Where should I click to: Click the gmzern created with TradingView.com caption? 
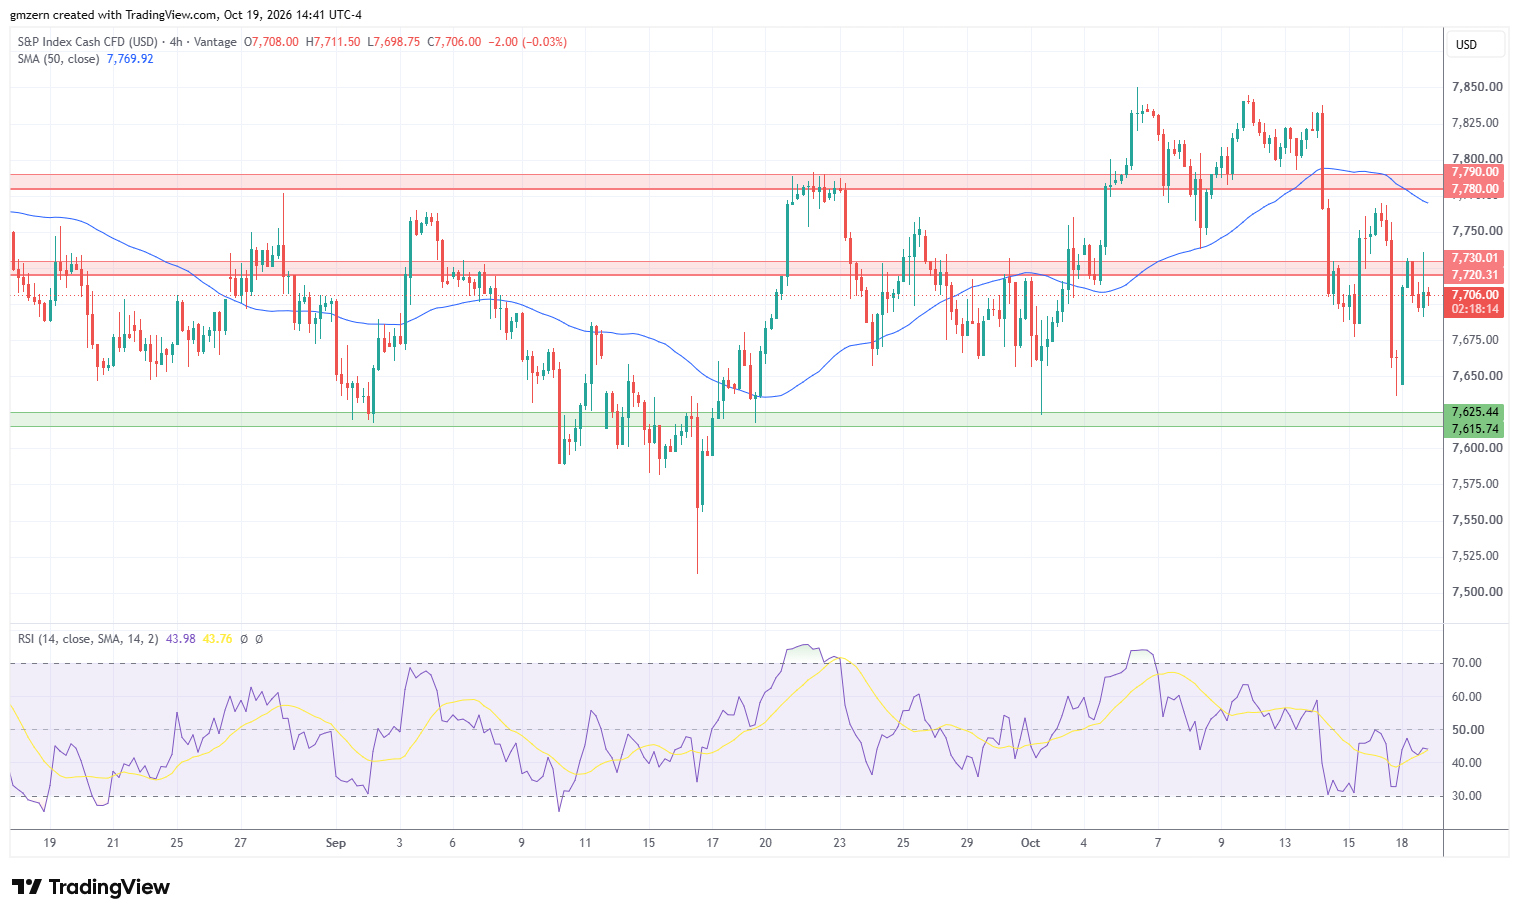(x=186, y=15)
